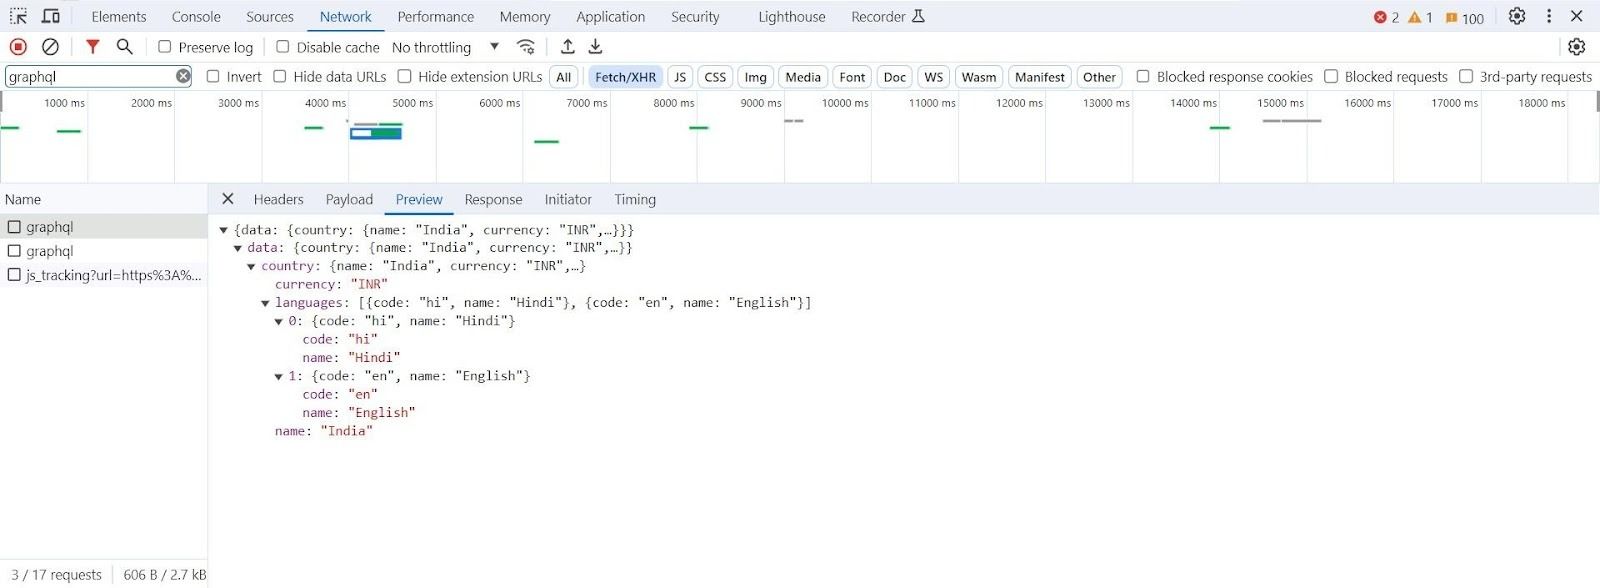Screen dimensions: 1600x588
Task: Enable Hide data URLs checkbox
Action: (x=280, y=76)
